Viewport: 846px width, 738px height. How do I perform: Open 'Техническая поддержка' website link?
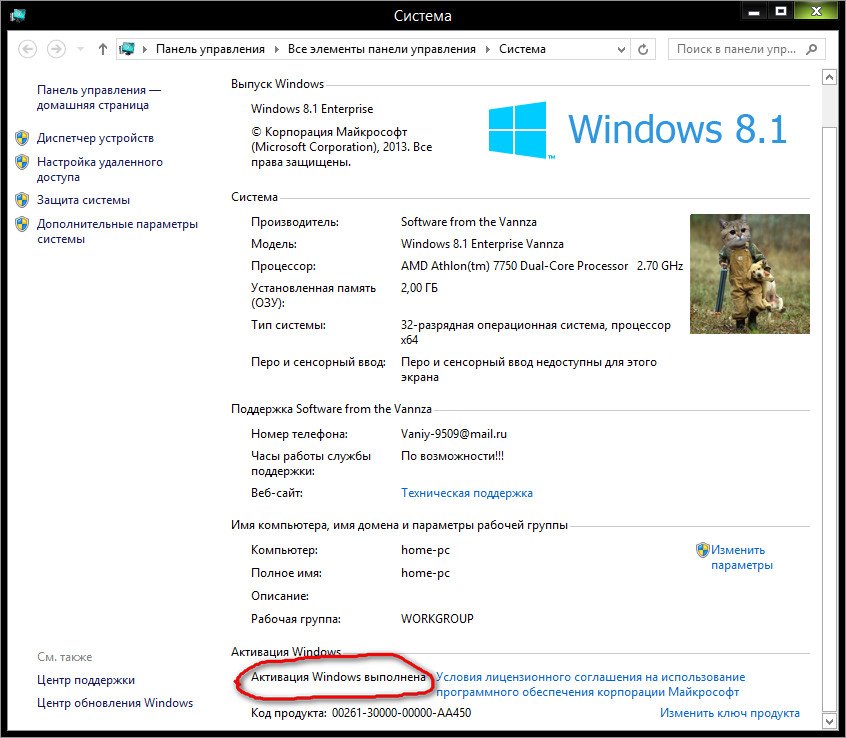(467, 493)
